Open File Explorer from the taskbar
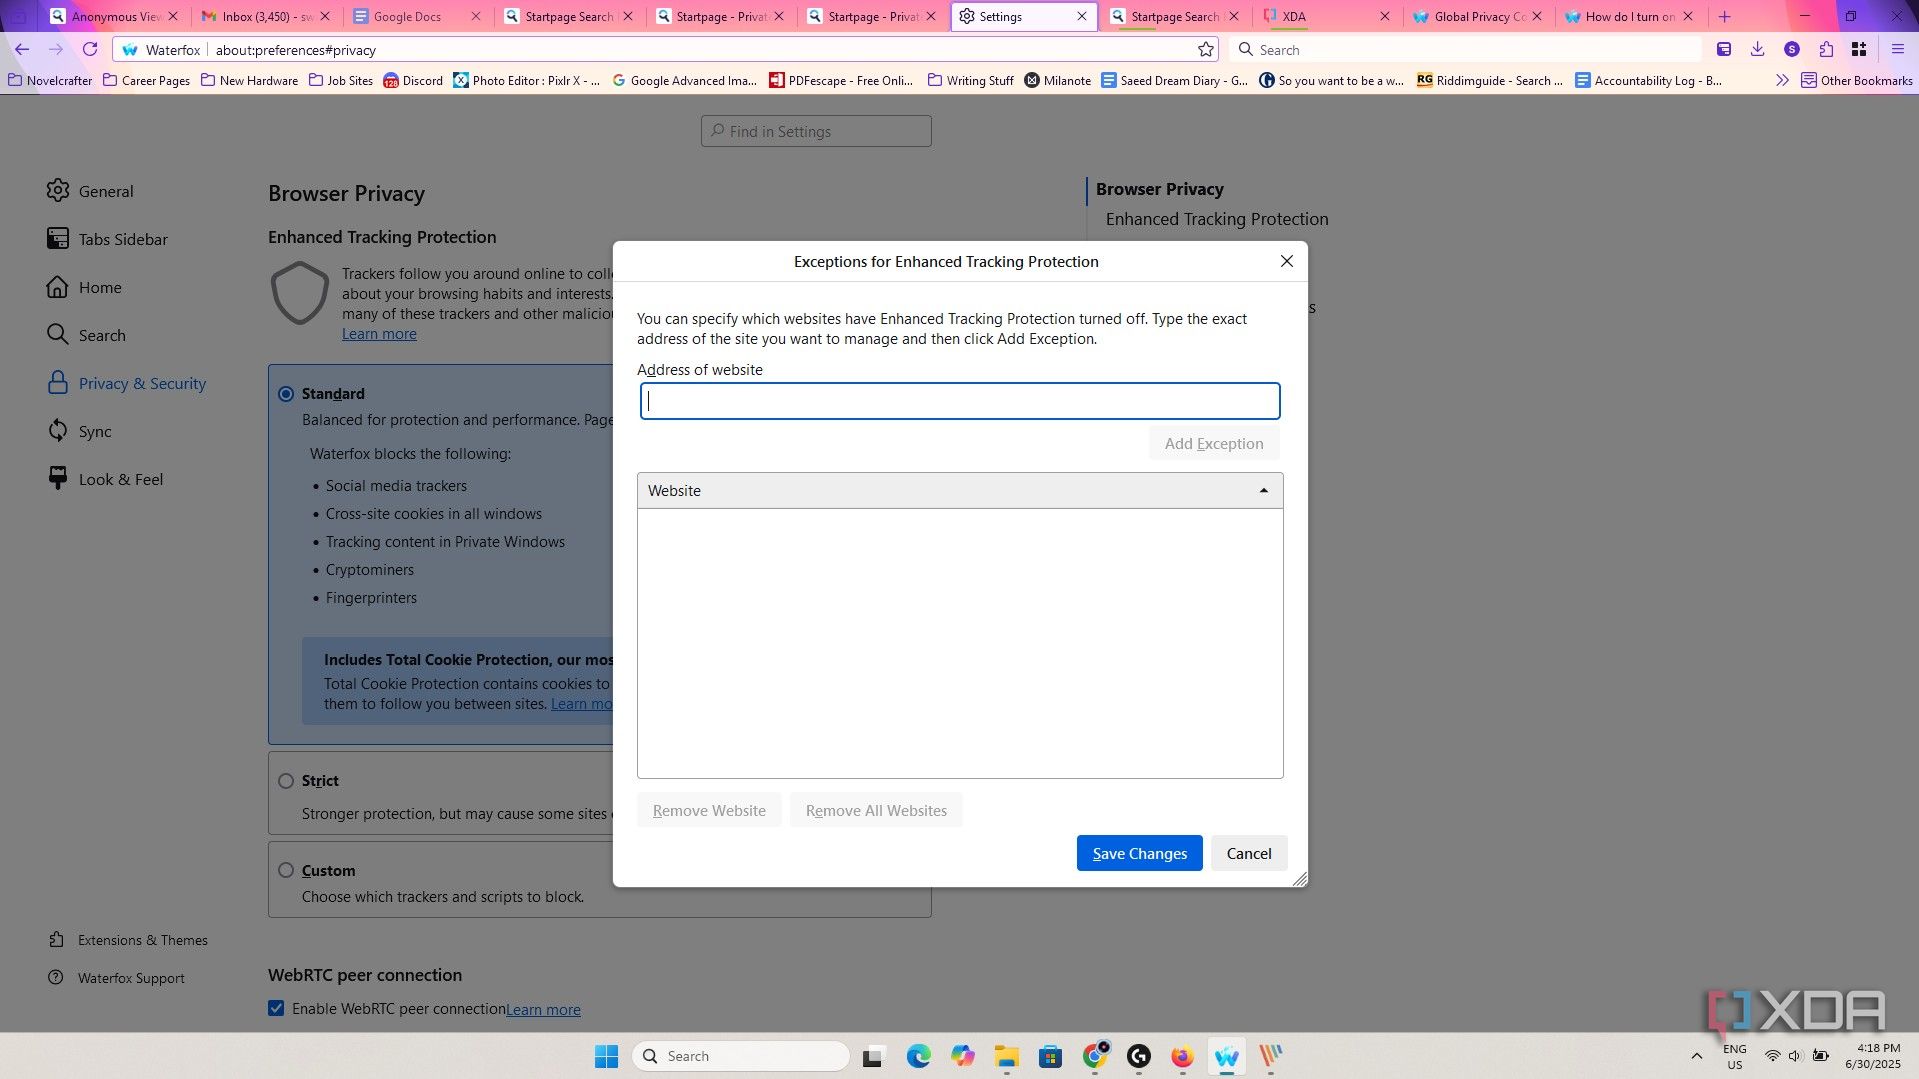Screen dimensions: 1919x1079 [x=1006, y=1056]
